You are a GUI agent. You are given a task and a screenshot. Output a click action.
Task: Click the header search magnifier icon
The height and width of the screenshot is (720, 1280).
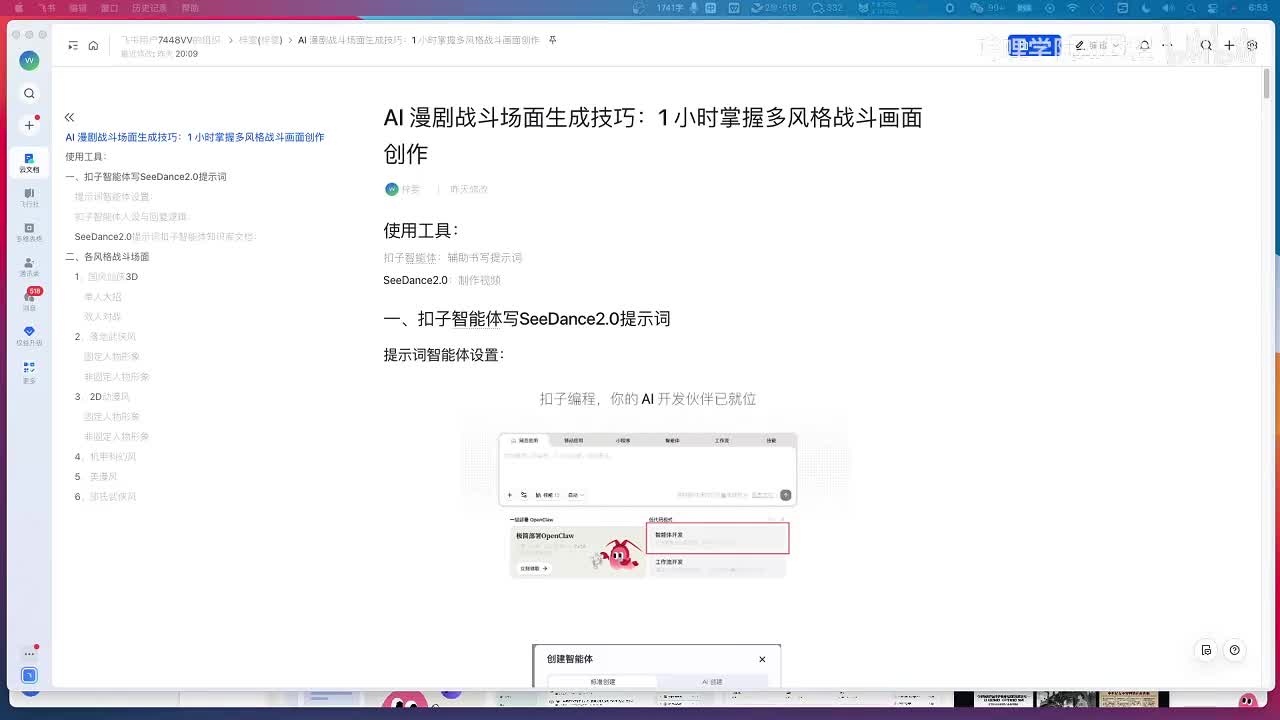1206,45
